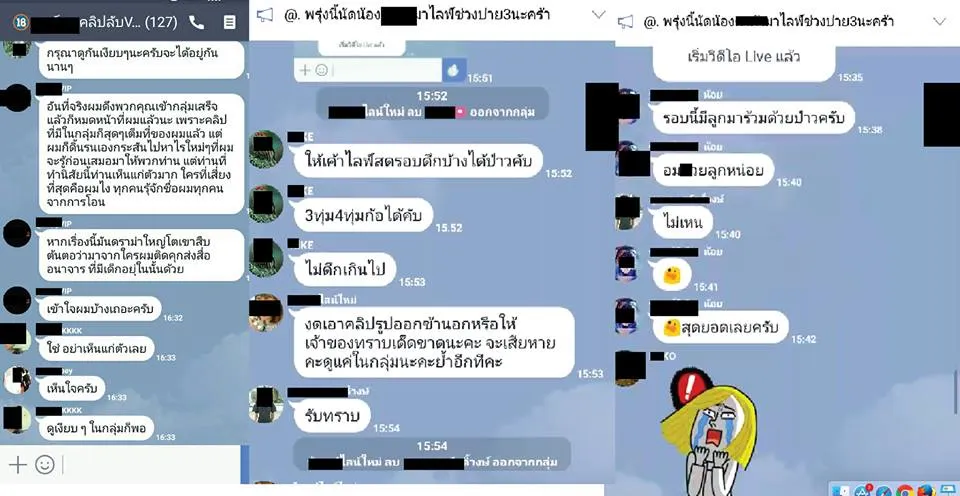
Task: Open App Store from the dock
Action: pos(862,490)
